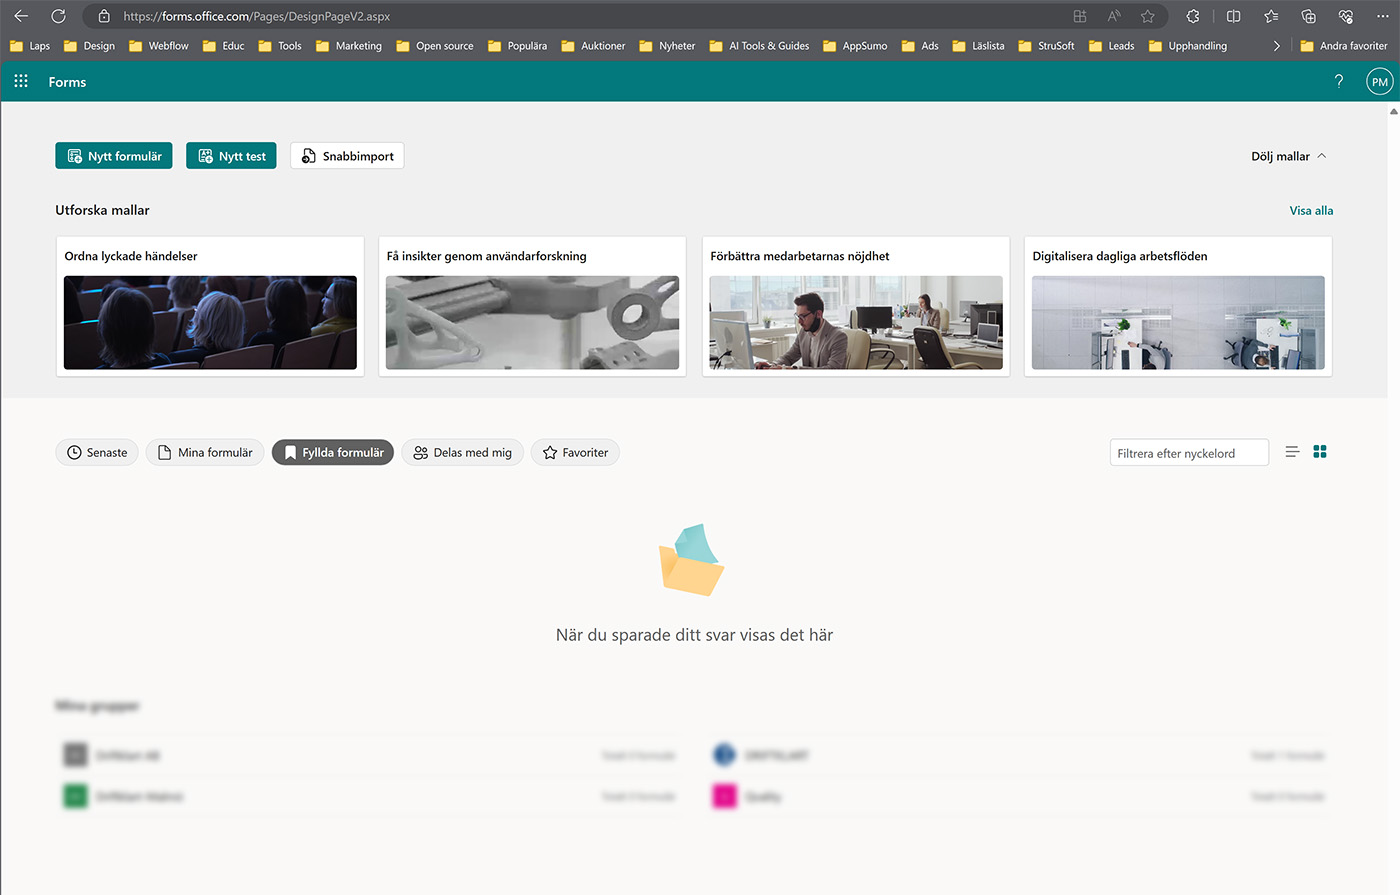This screenshot has width=1400, height=895.
Task: Open the AppSumo bookmark folder
Action: tap(855, 46)
